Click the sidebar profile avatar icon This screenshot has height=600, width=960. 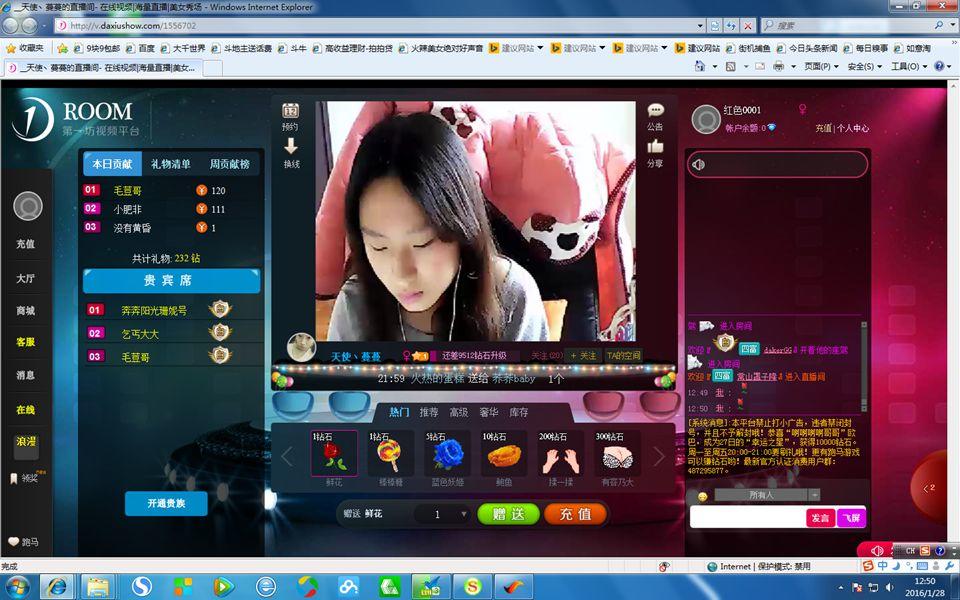pos(28,206)
